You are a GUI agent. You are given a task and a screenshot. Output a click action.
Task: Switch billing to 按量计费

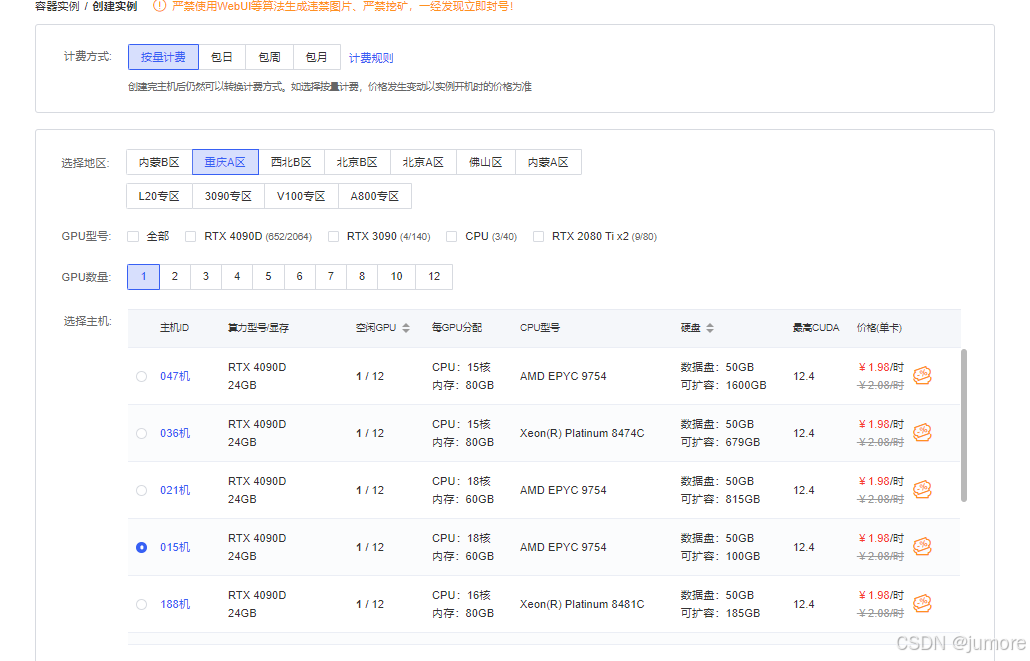(163, 57)
